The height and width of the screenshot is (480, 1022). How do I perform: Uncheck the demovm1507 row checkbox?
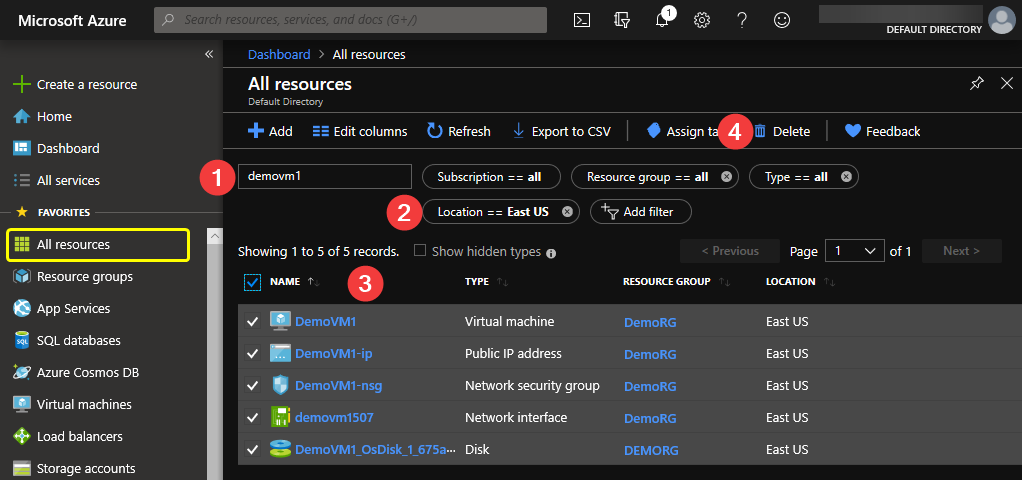[x=252, y=417]
